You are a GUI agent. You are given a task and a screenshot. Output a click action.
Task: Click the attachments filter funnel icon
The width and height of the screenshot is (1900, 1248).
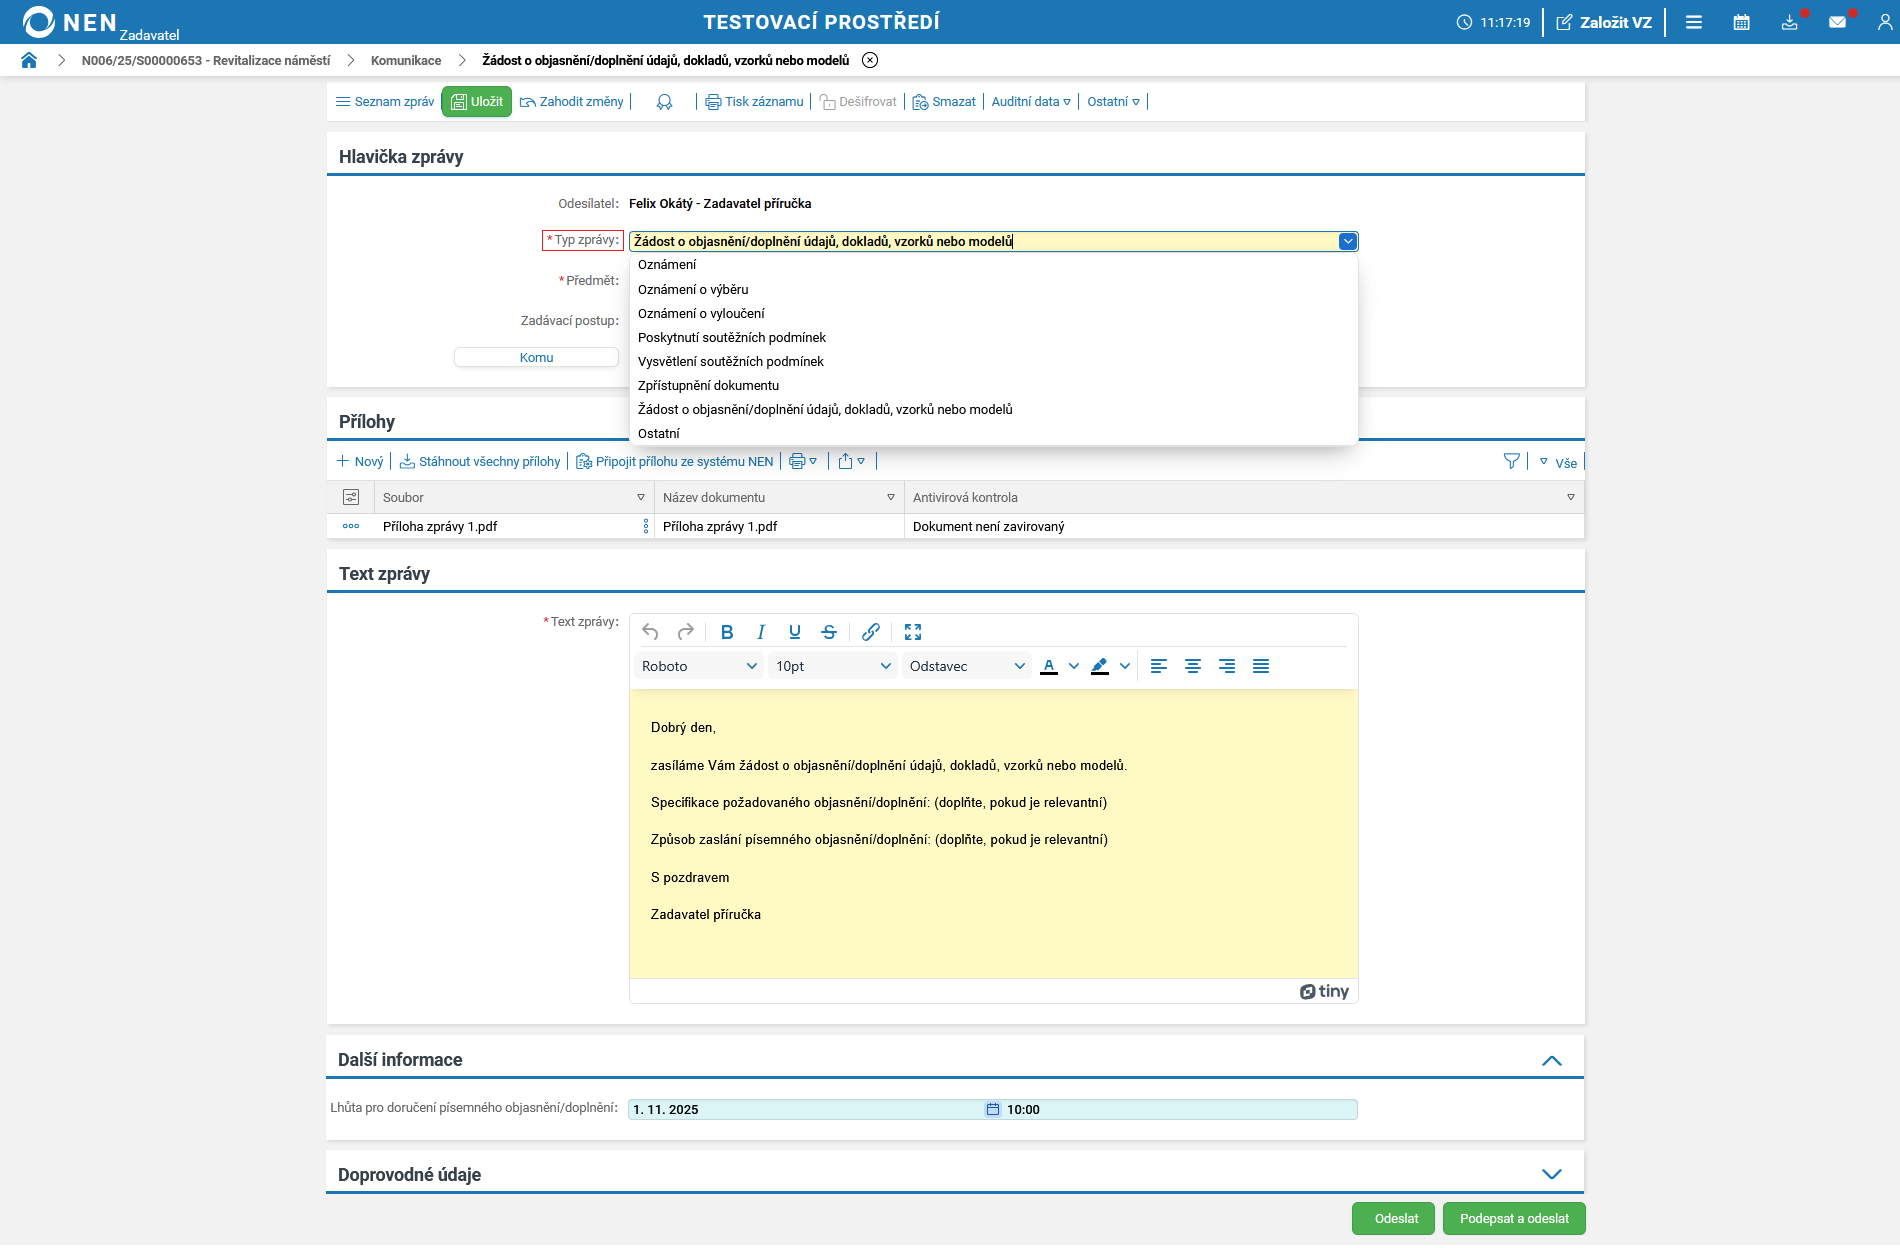click(x=1512, y=462)
